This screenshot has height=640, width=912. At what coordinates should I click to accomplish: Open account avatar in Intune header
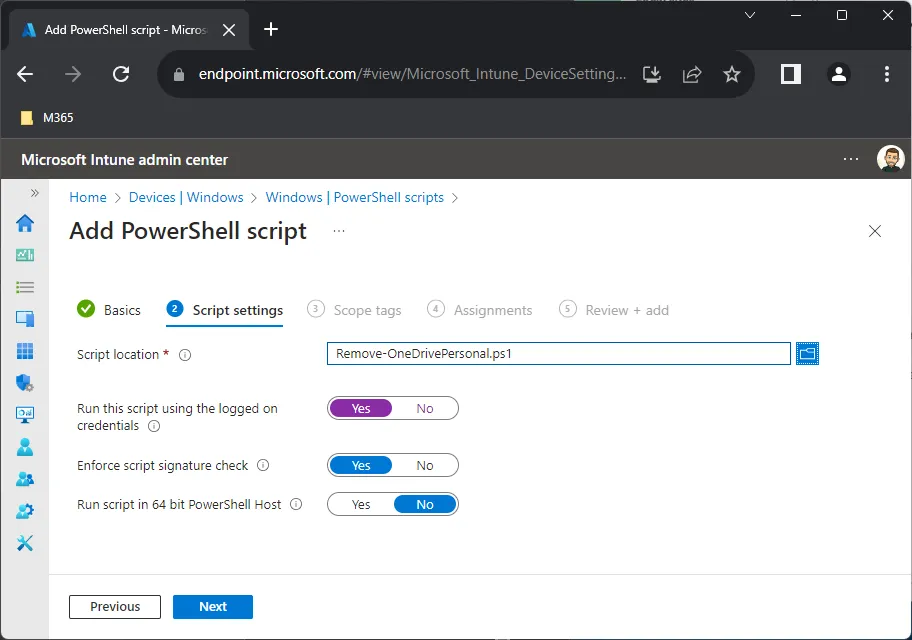pos(890,159)
